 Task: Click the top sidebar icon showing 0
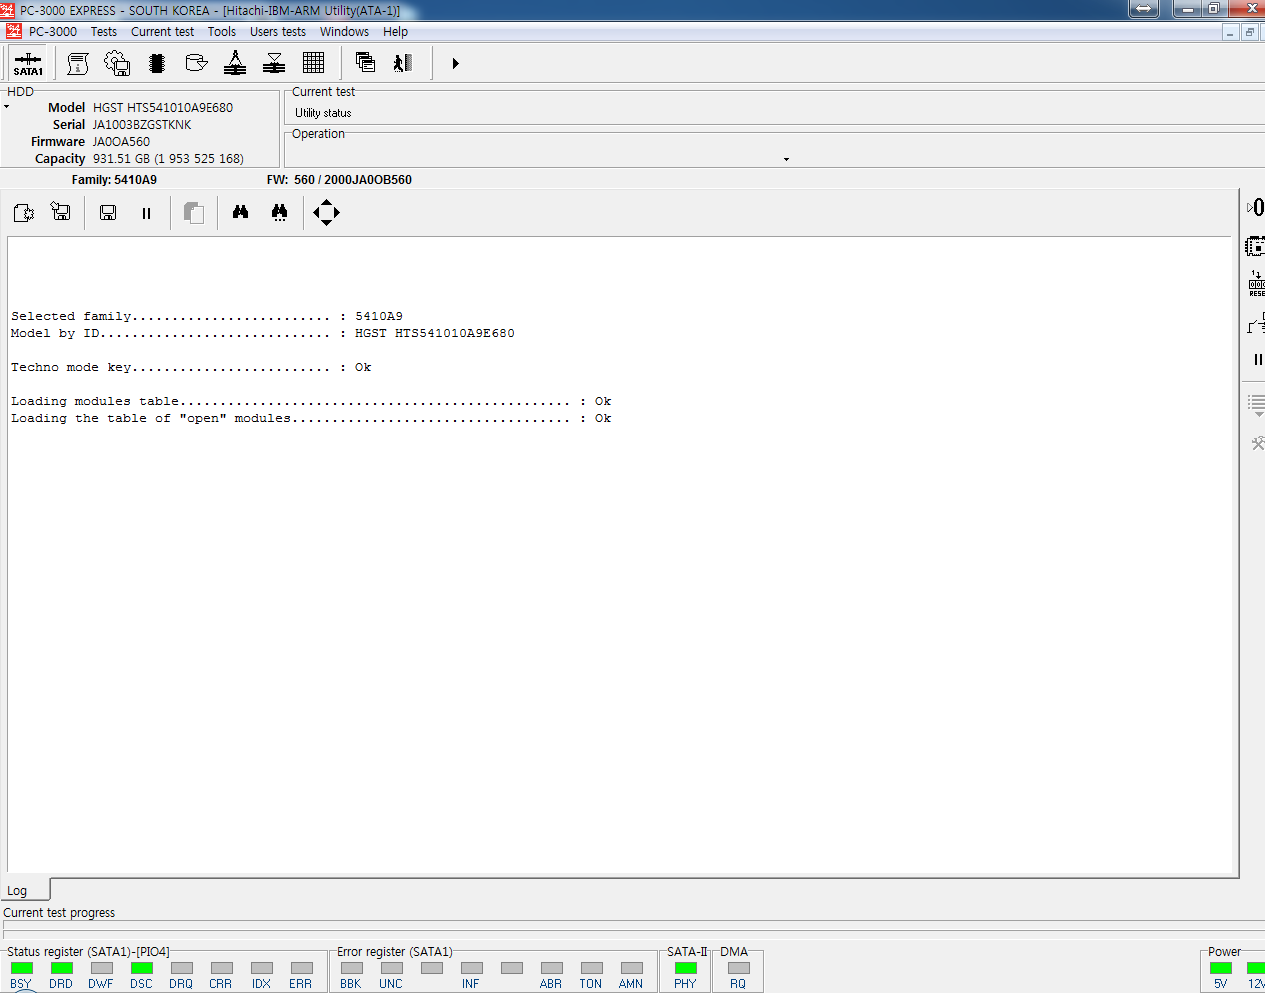coord(1256,207)
